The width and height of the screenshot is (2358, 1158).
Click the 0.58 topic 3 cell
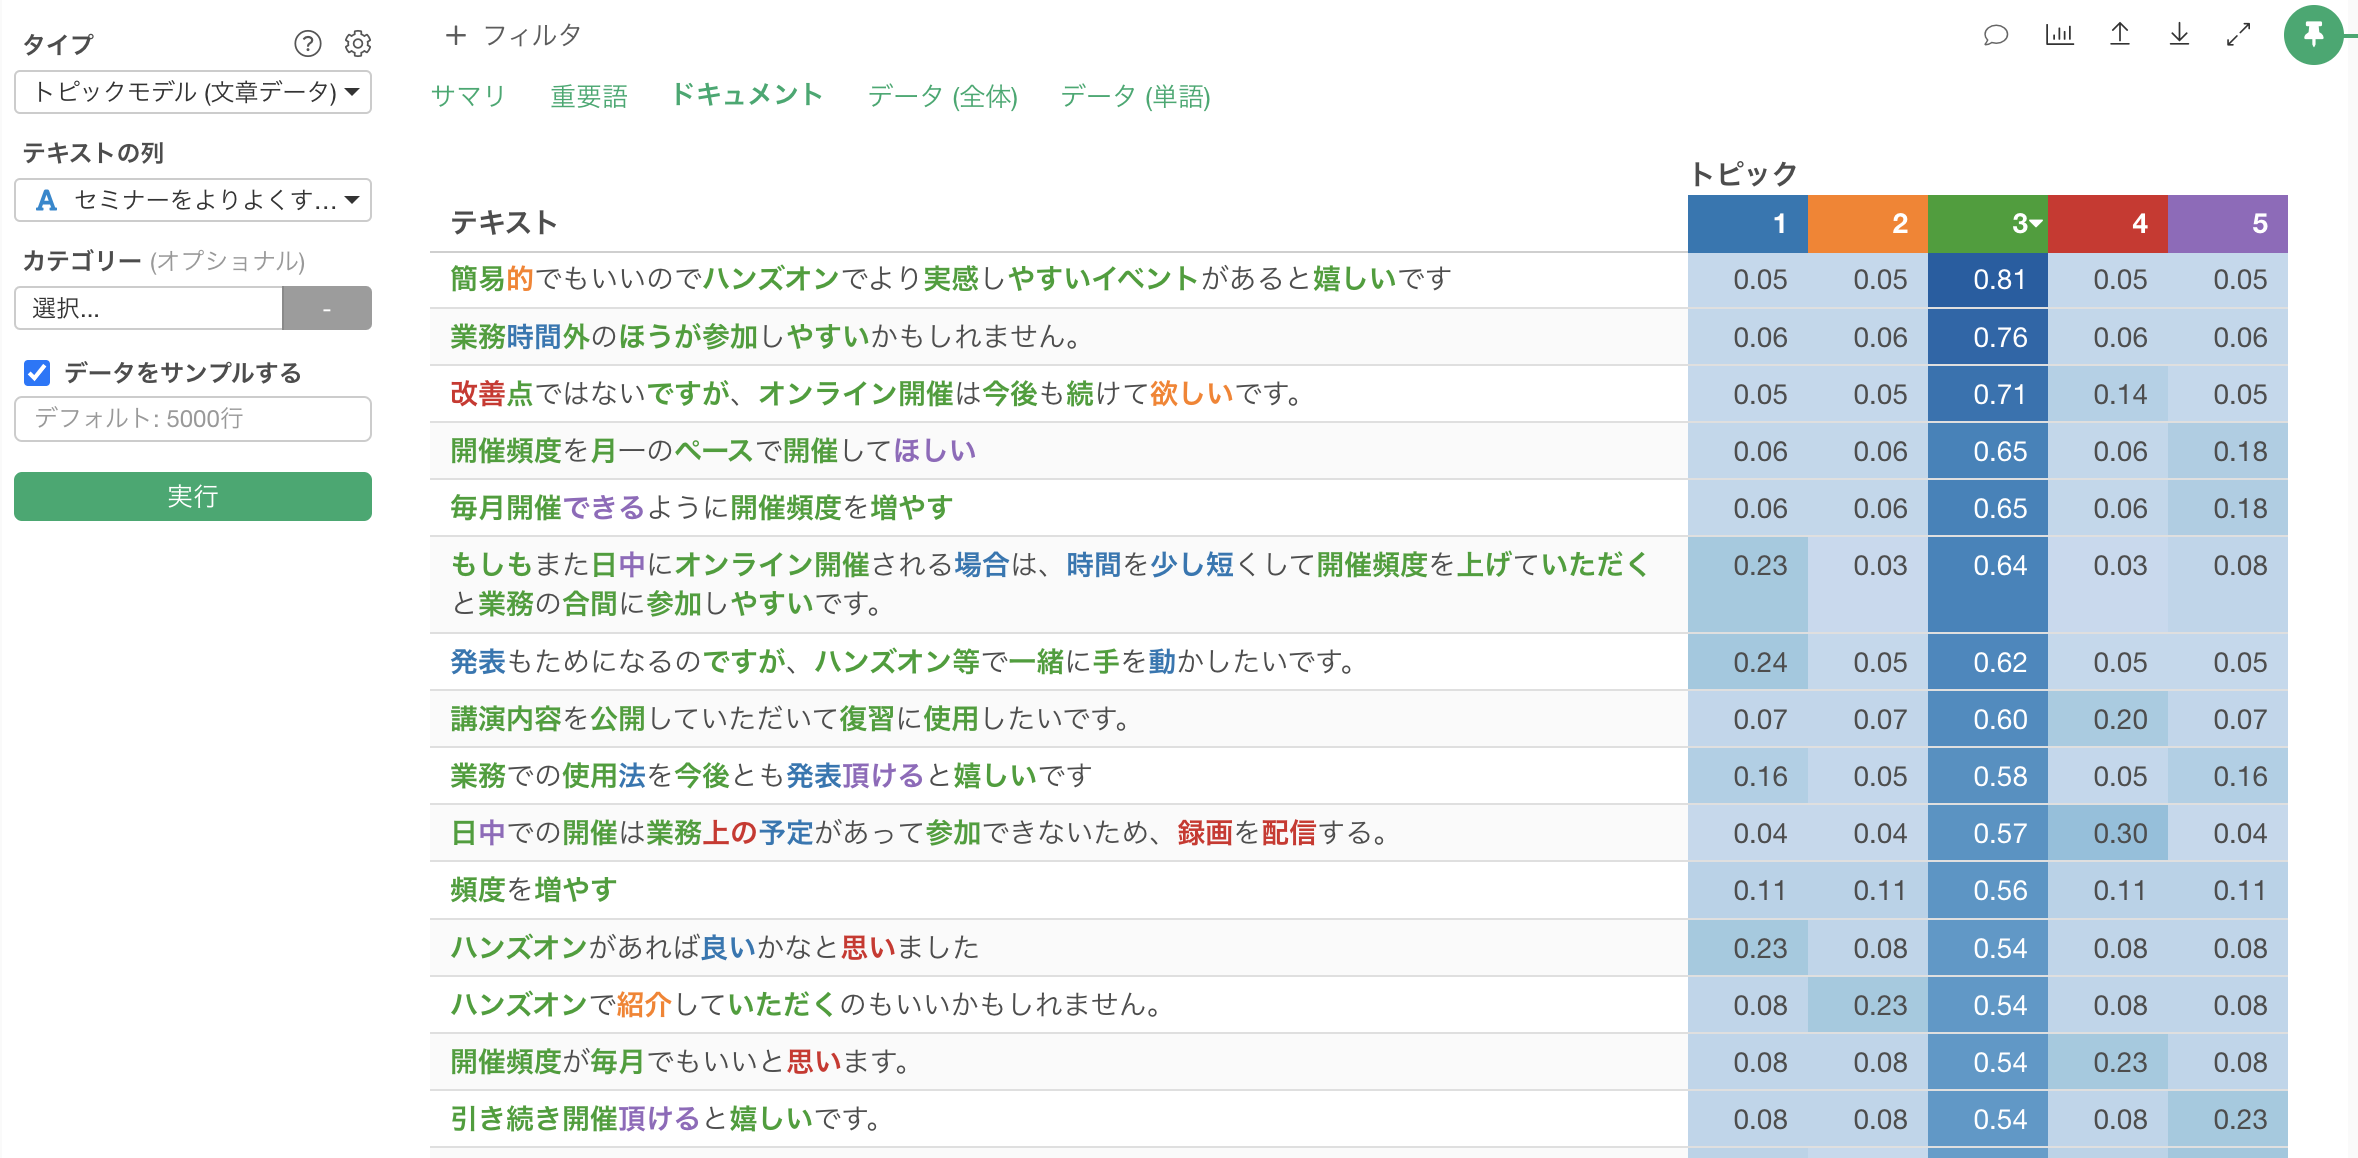1988,776
